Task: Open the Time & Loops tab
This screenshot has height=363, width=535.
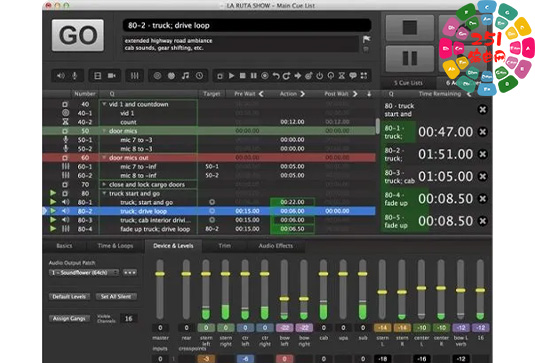Action: [115, 246]
